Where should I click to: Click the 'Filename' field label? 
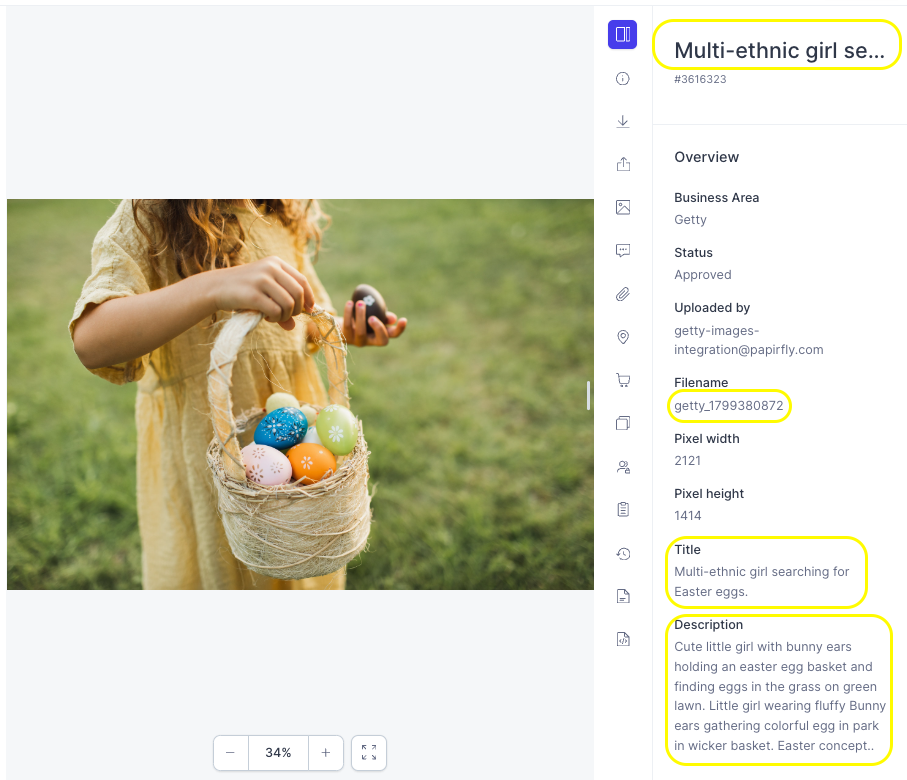(701, 382)
